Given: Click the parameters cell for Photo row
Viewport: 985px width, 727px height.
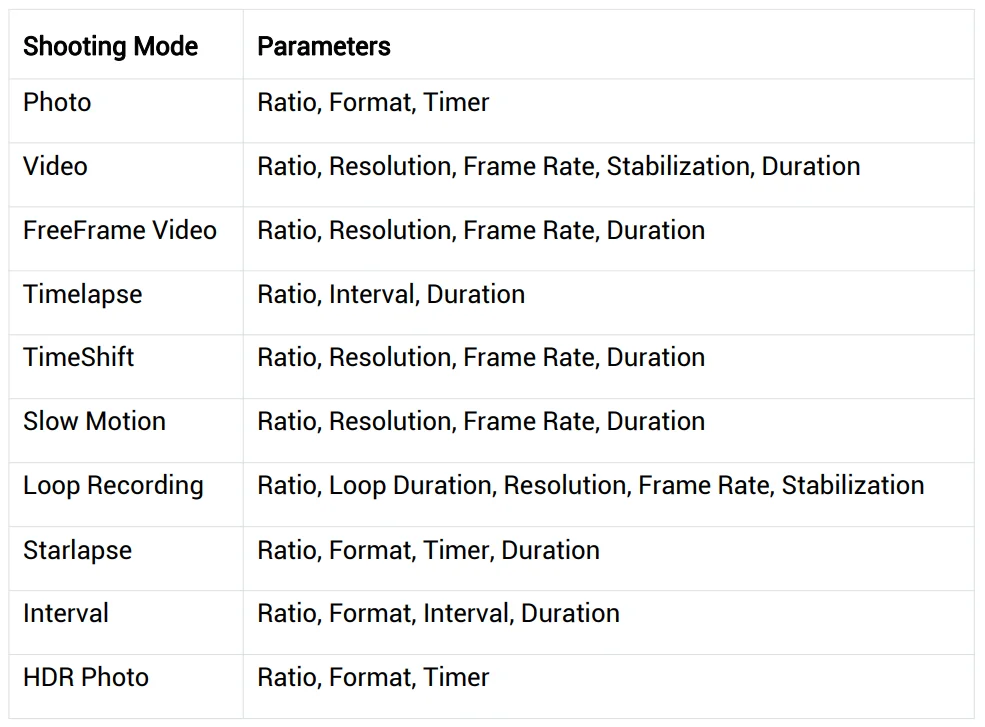Looking at the screenshot, I should coord(373,103).
